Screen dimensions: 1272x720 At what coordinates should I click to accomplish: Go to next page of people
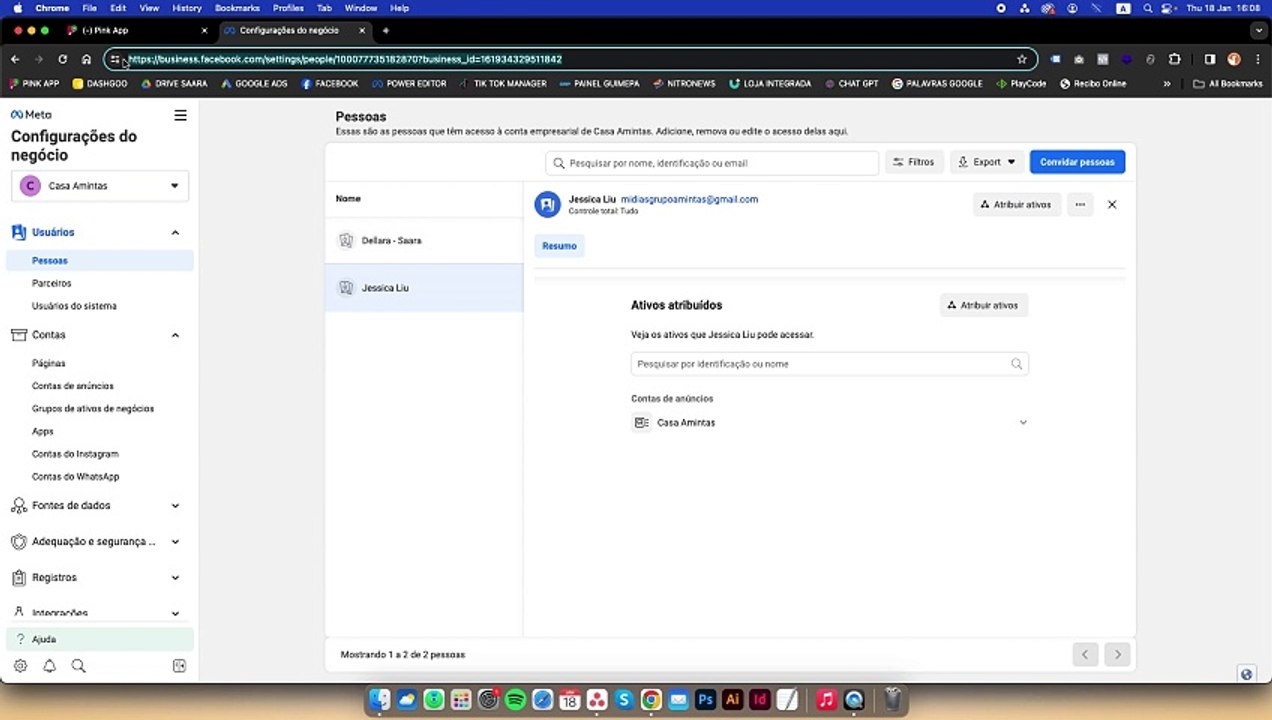[x=1118, y=655]
